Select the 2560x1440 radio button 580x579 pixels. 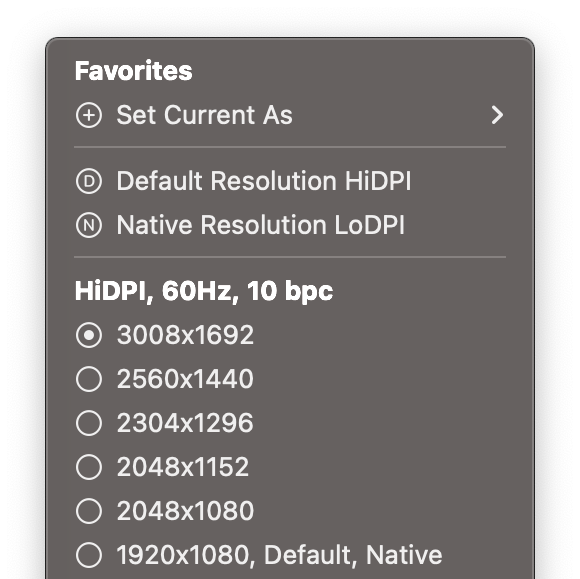pyautogui.click(x=89, y=379)
